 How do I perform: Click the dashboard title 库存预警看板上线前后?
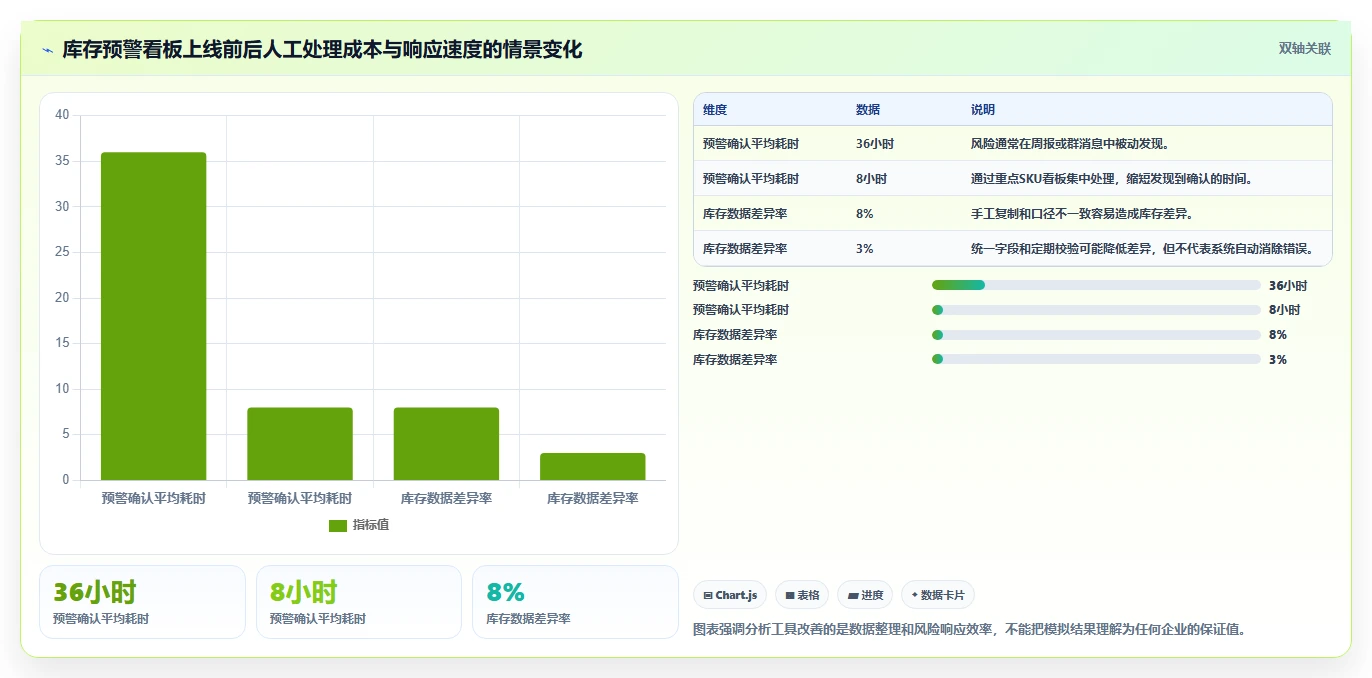click(x=322, y=50)
